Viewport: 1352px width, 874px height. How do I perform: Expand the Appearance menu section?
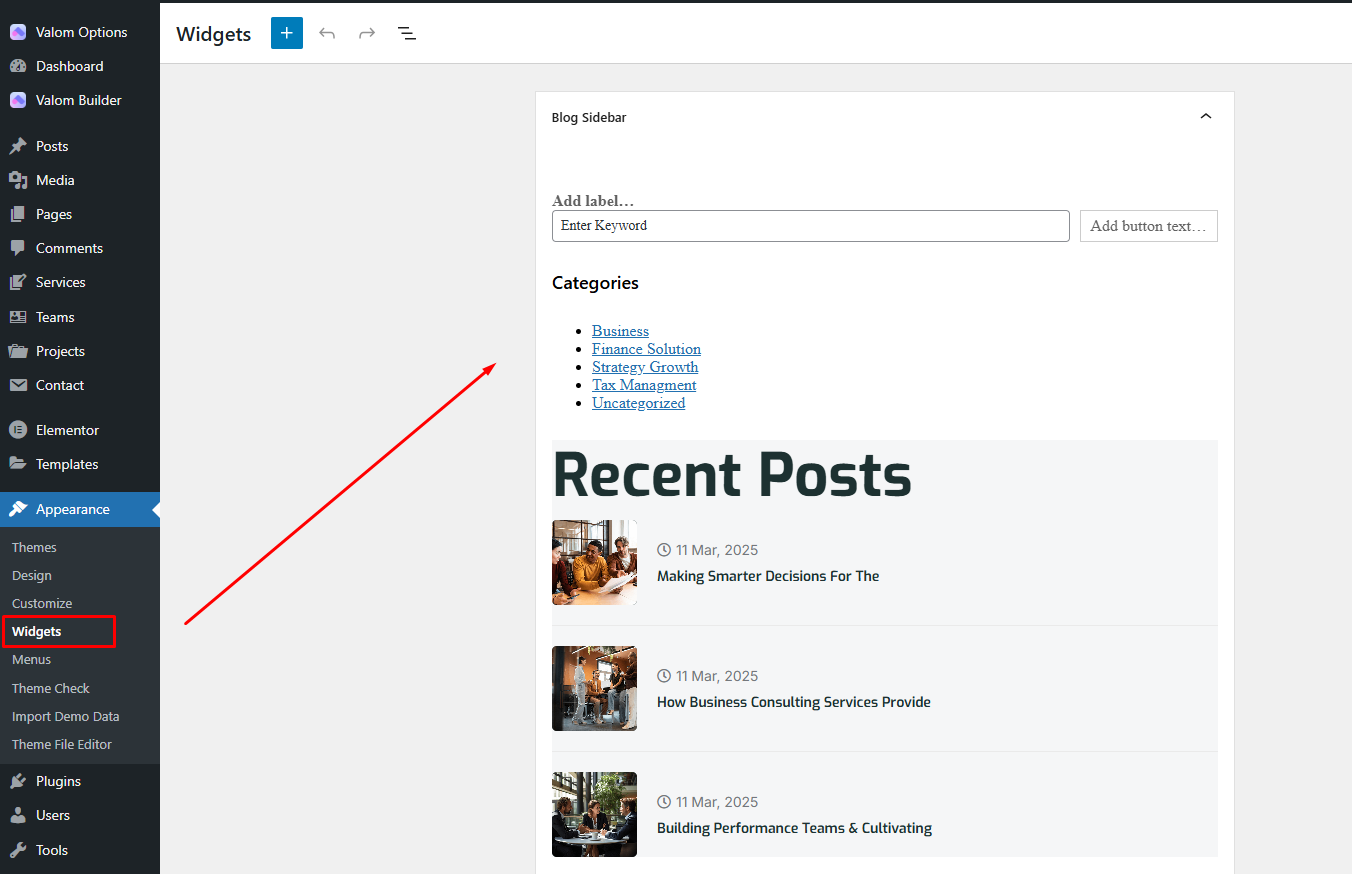(x=72, y=509)
